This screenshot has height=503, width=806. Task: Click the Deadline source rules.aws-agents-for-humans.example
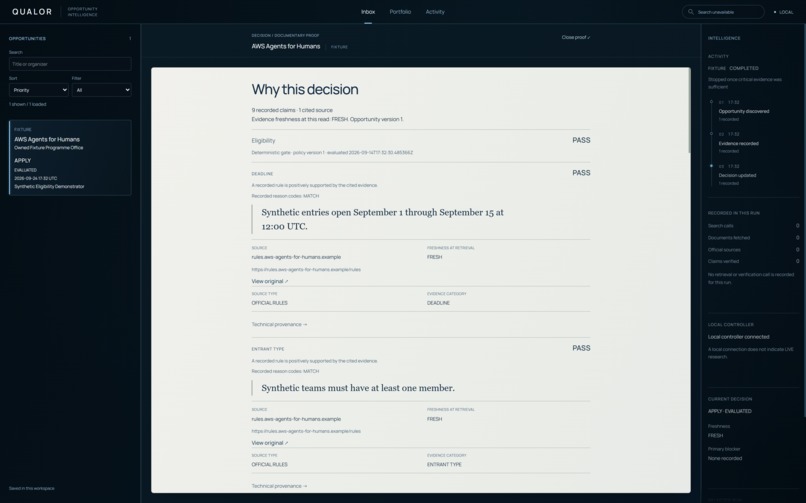coord(296,257)
